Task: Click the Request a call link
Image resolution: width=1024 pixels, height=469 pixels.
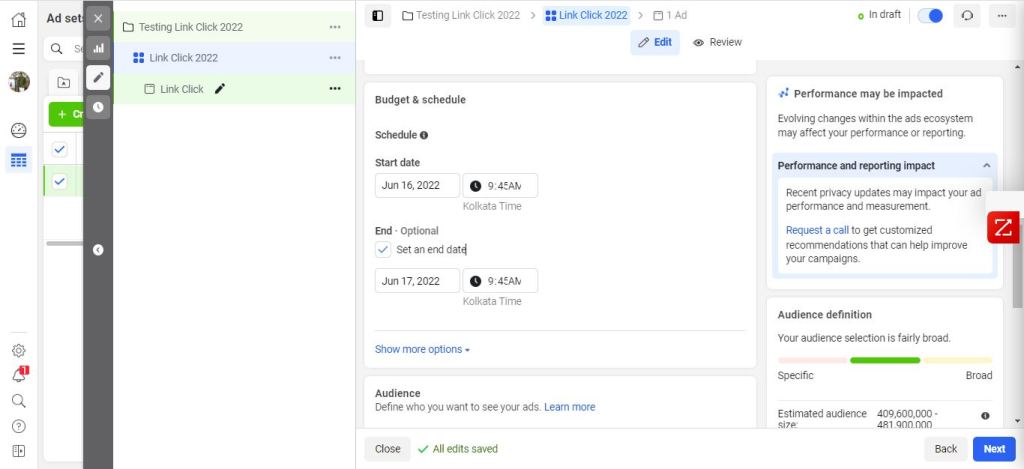Action: click(817, 230)
